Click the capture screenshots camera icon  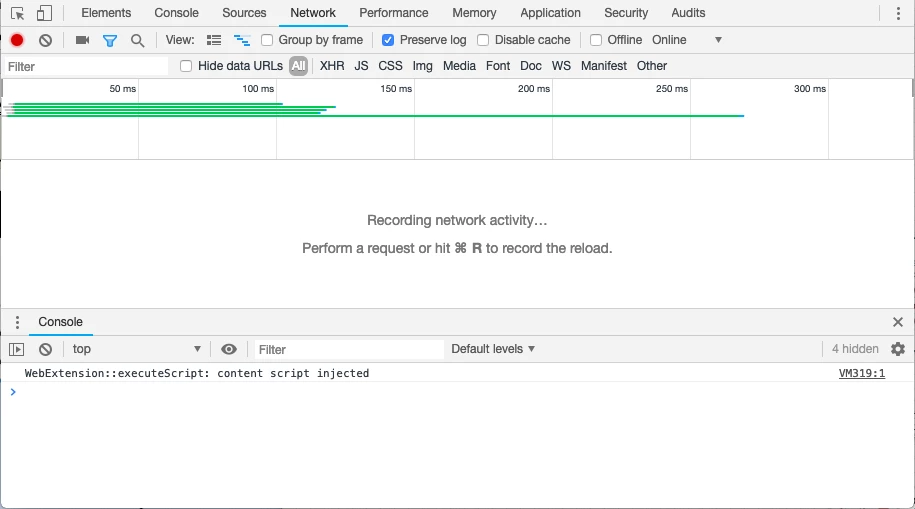[x=82, y=40]
